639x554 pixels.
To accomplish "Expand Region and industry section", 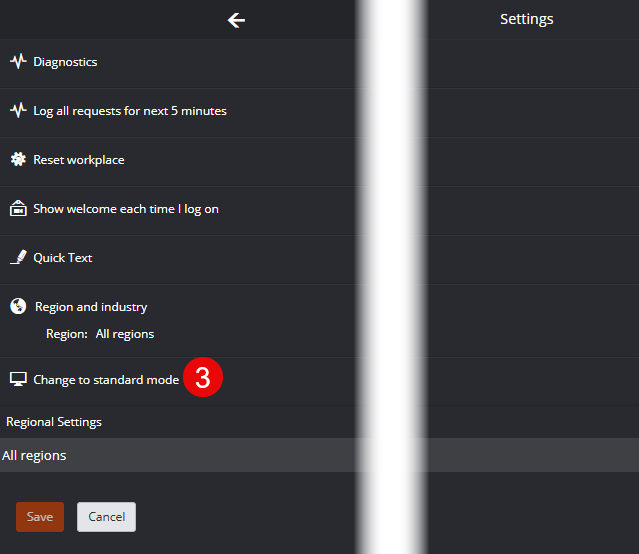I will [x=91, y=307].
